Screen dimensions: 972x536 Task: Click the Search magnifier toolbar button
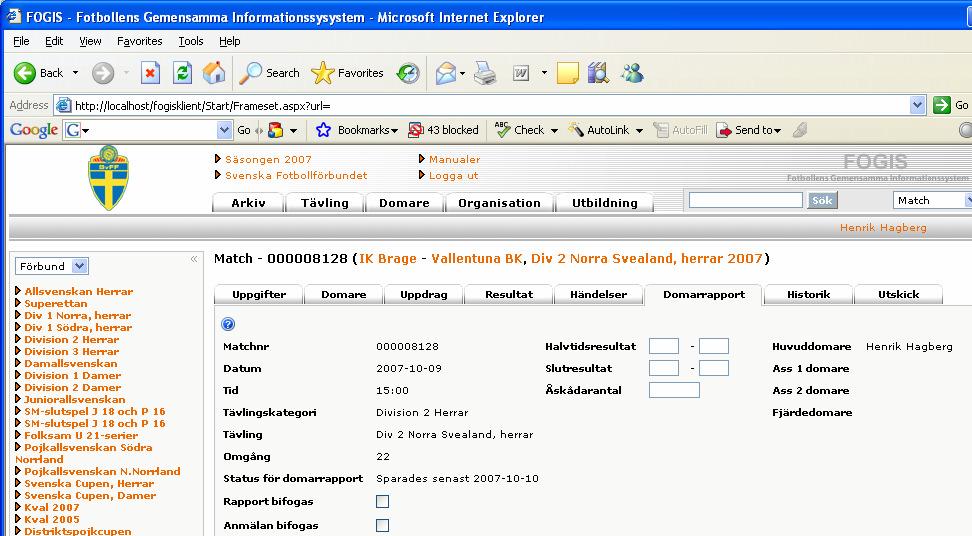(x=269, y=73)
